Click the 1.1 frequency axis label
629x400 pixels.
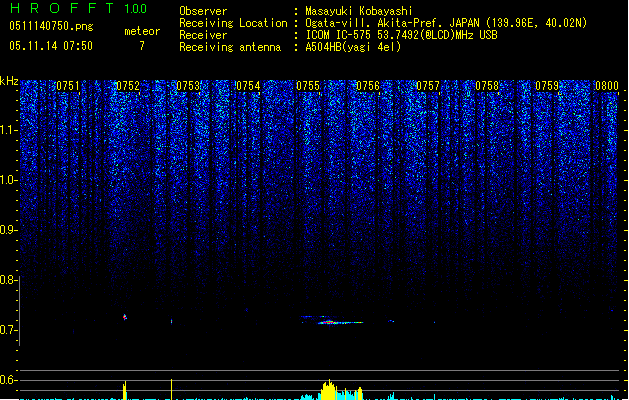9,130
